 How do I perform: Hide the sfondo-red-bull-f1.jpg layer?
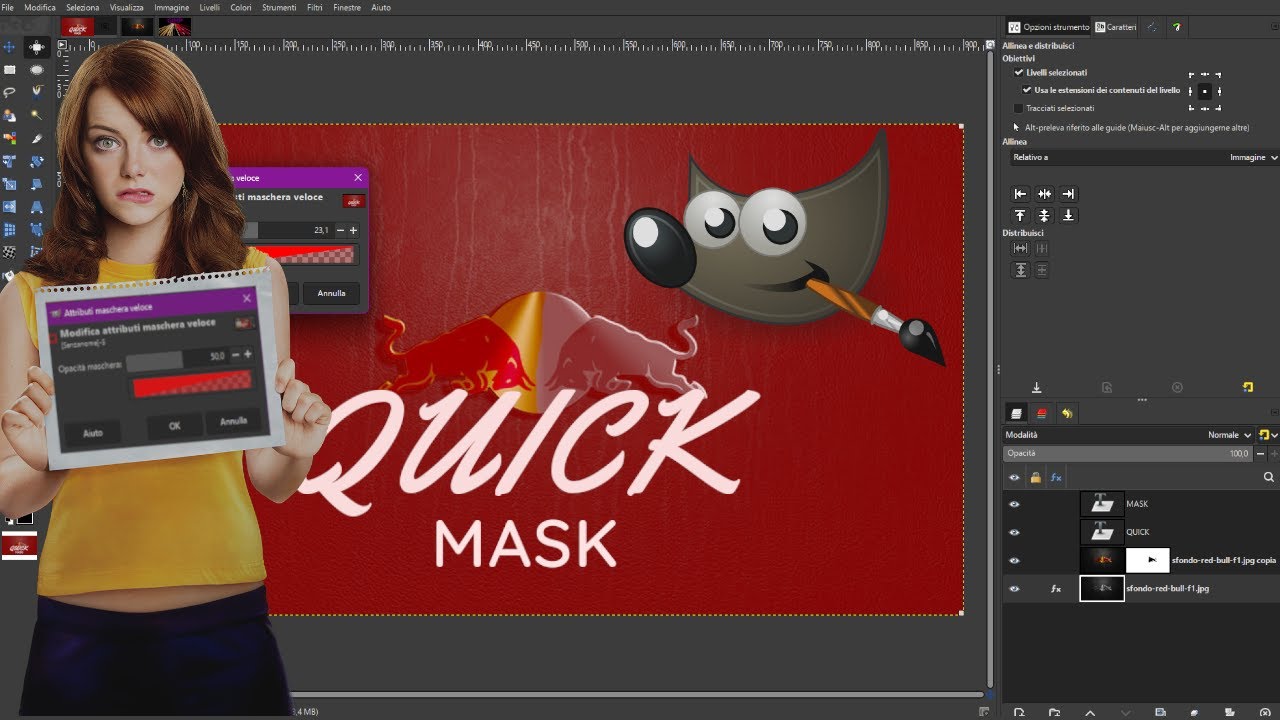coord(1014,589)
